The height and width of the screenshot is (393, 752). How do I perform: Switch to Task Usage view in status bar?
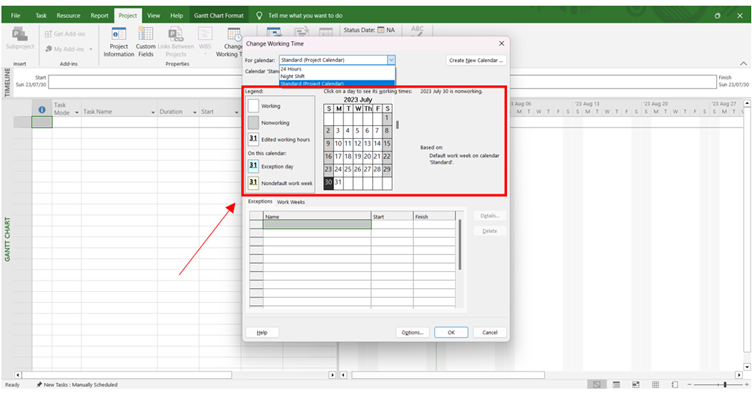point(616,384)
